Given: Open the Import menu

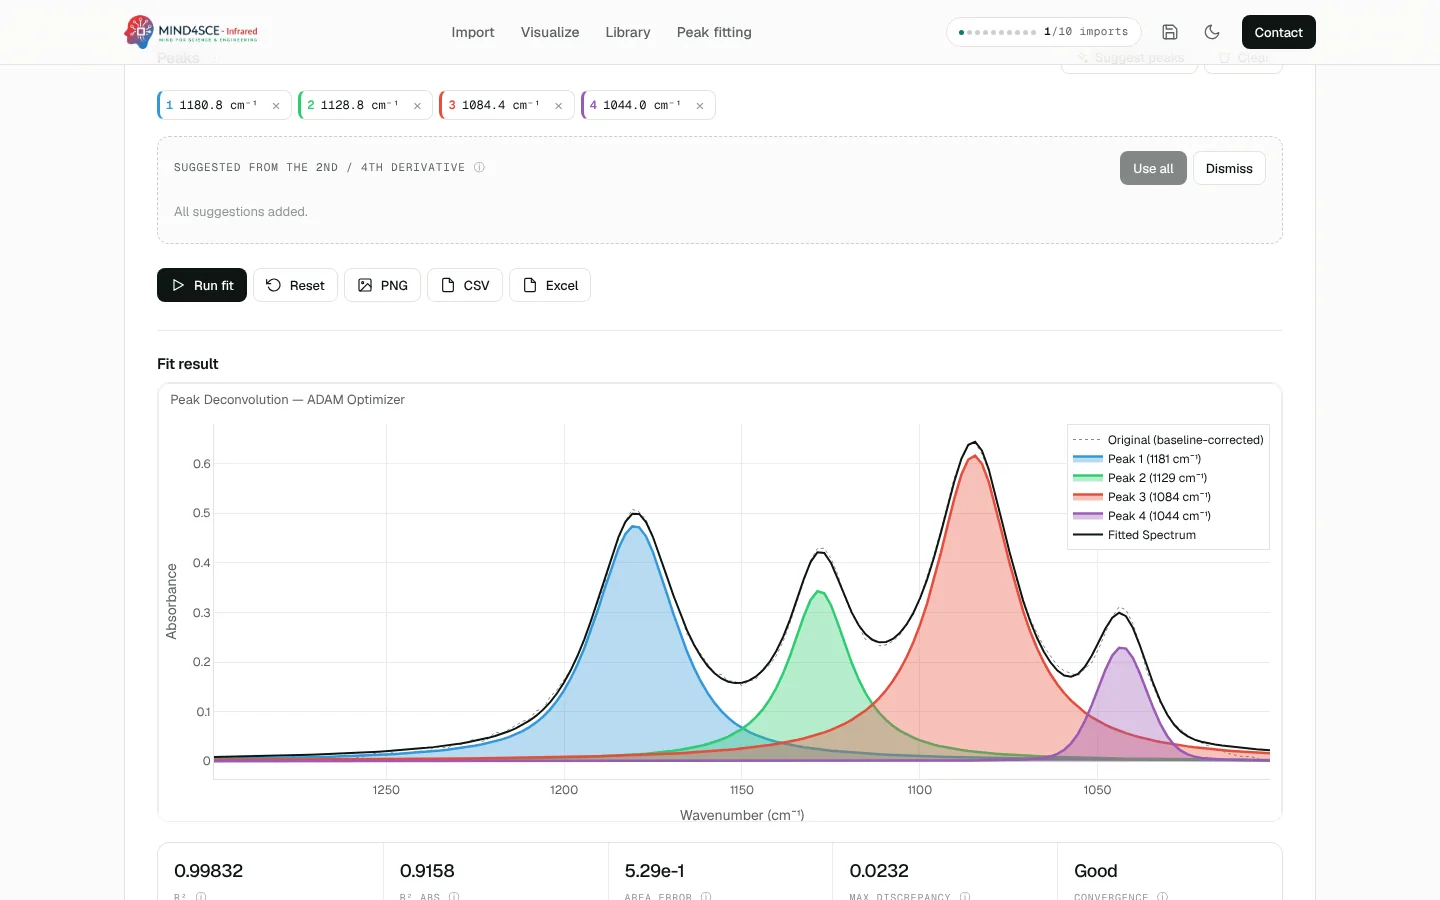Looking at the screenshot, I should click(x=473, y=32).
